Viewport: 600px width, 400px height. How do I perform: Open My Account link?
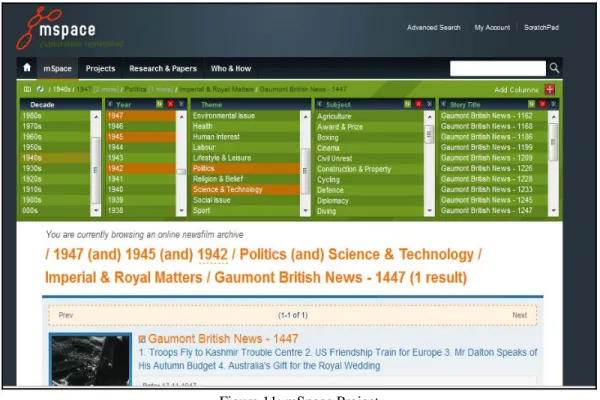click(492, 28)
